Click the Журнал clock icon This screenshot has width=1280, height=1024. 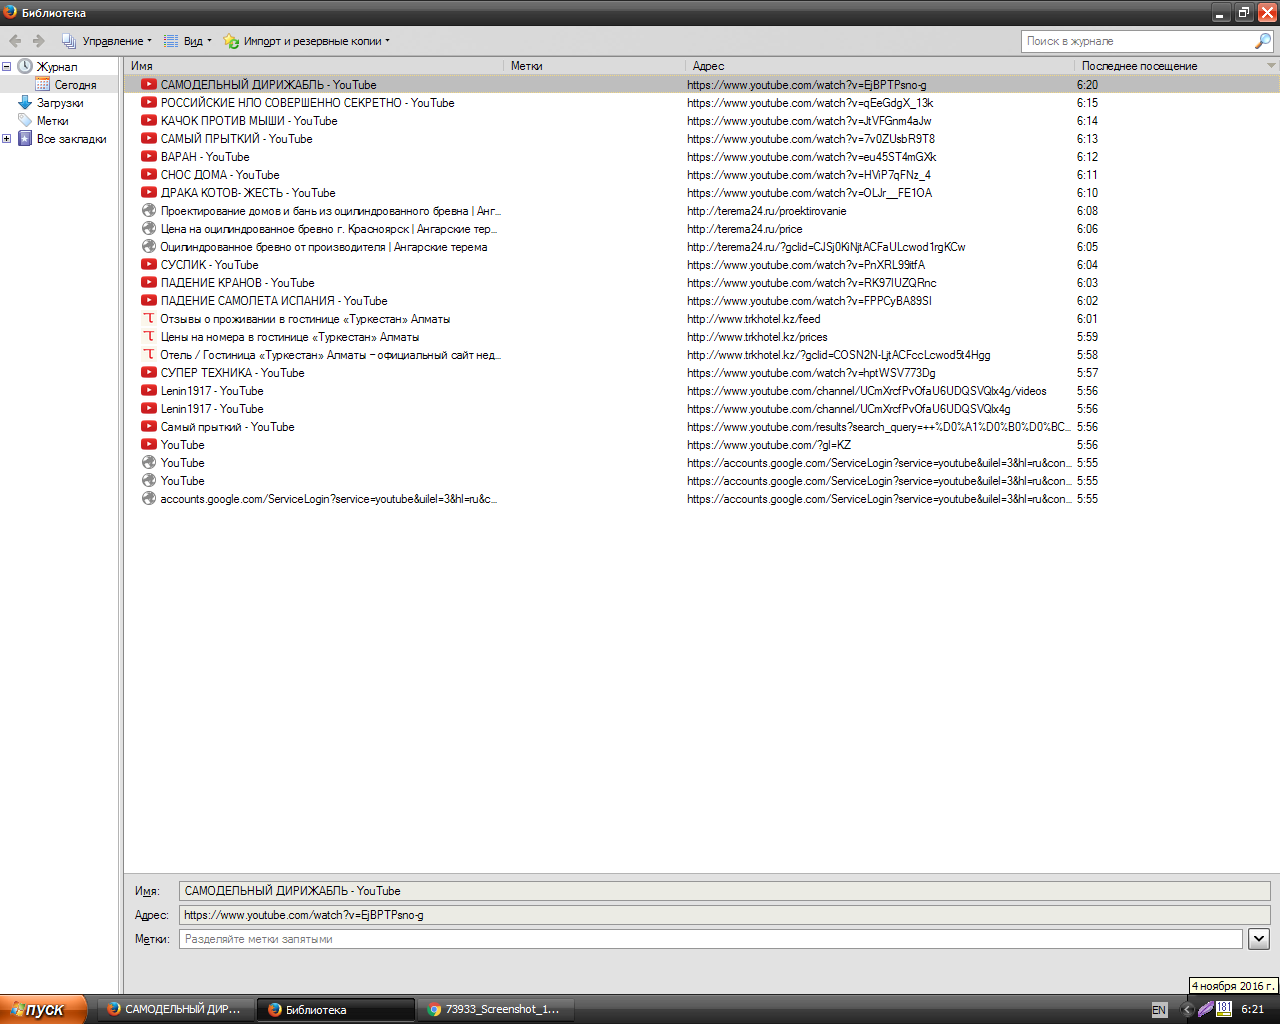25,66
